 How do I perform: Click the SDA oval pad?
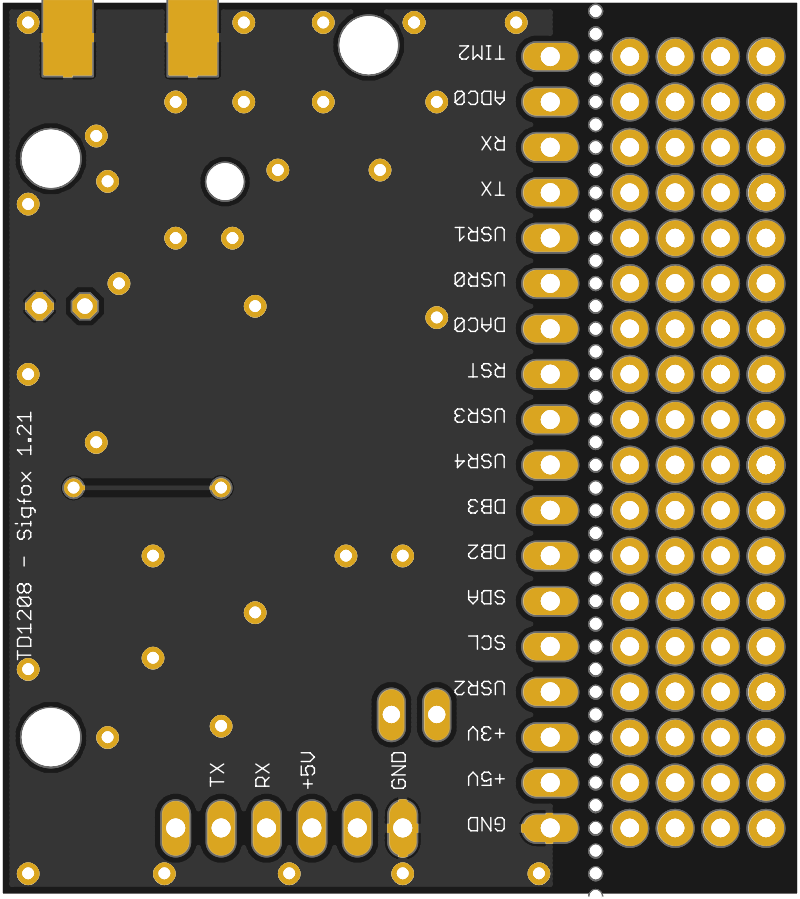(549, 600)
